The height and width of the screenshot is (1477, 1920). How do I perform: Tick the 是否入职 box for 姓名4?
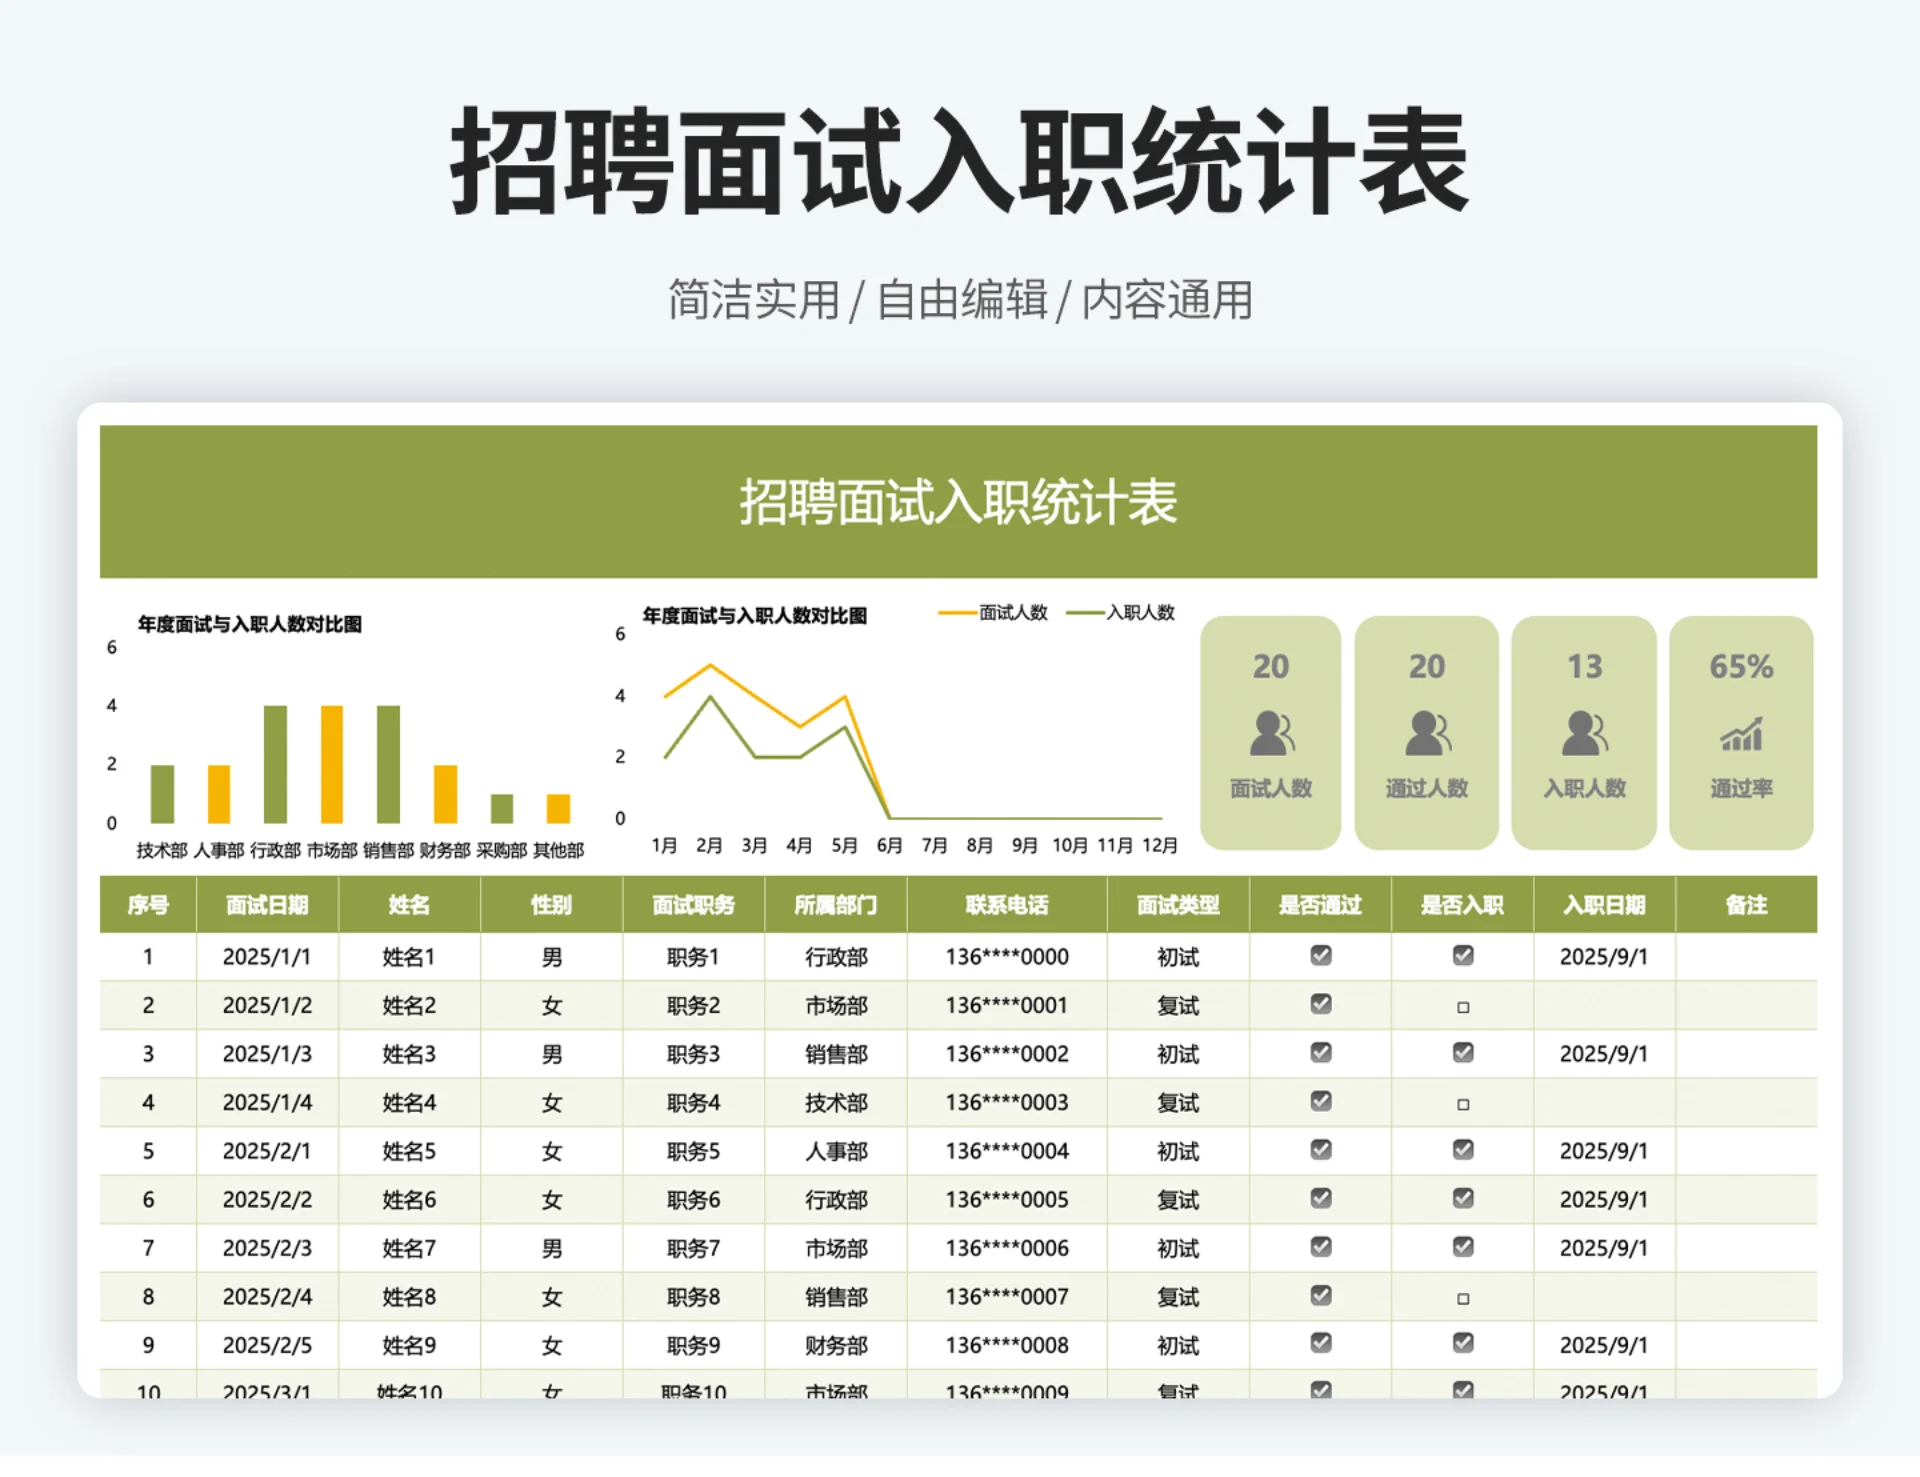click(1462, 1102)
